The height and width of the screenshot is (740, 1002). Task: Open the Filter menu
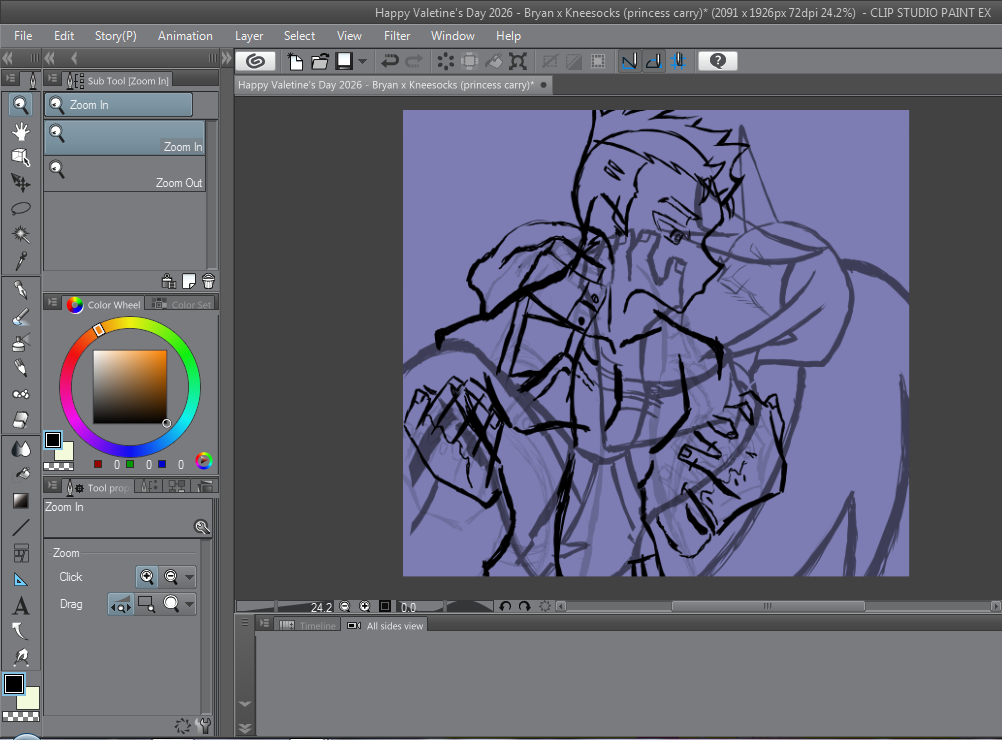tap(397, 36)
